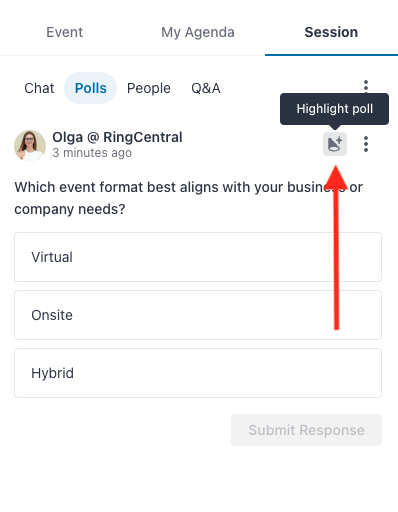Viewport: 398px width, 512px height.
Task: Open the panel's top three-dot menu
Action: tap(366, 86)
